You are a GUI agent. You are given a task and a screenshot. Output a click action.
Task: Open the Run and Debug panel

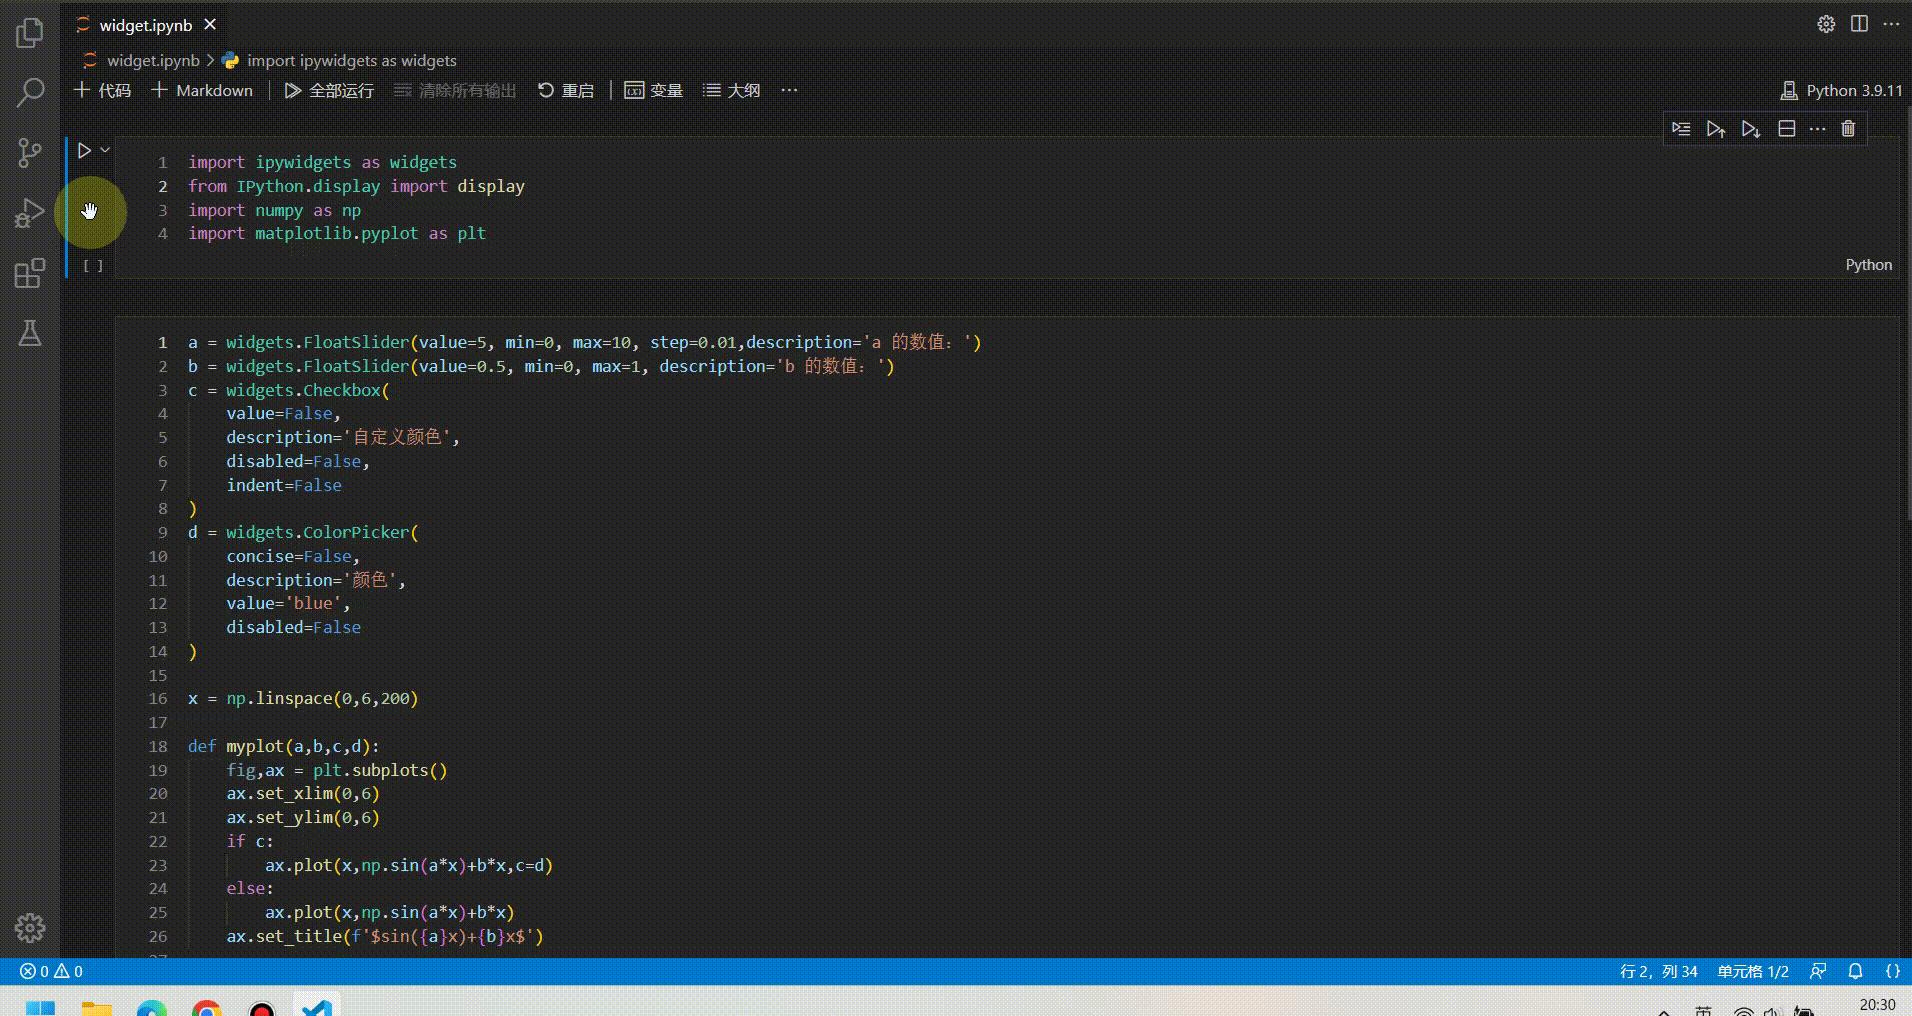(29, 212)
